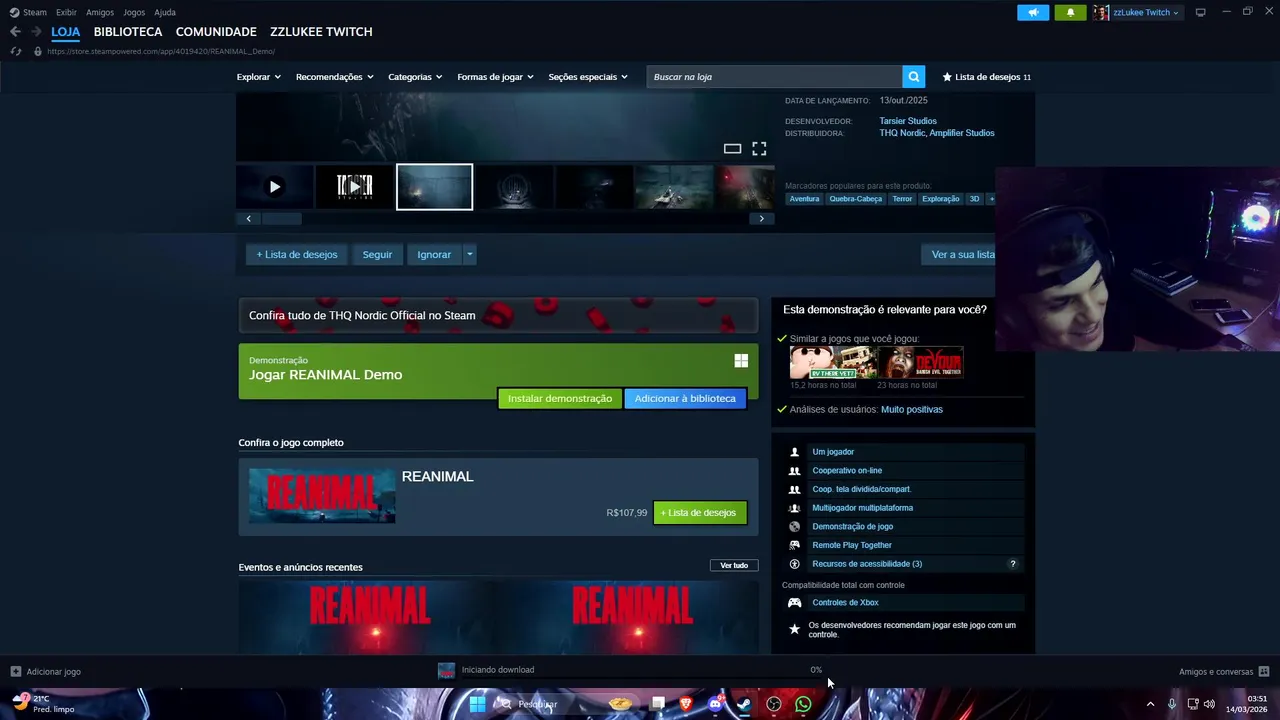Image resolution: width=1280 pixels, height=720 pixels.
Task: Open the Amigos menu
Action: pyautogui.click(x=100, y=12)
